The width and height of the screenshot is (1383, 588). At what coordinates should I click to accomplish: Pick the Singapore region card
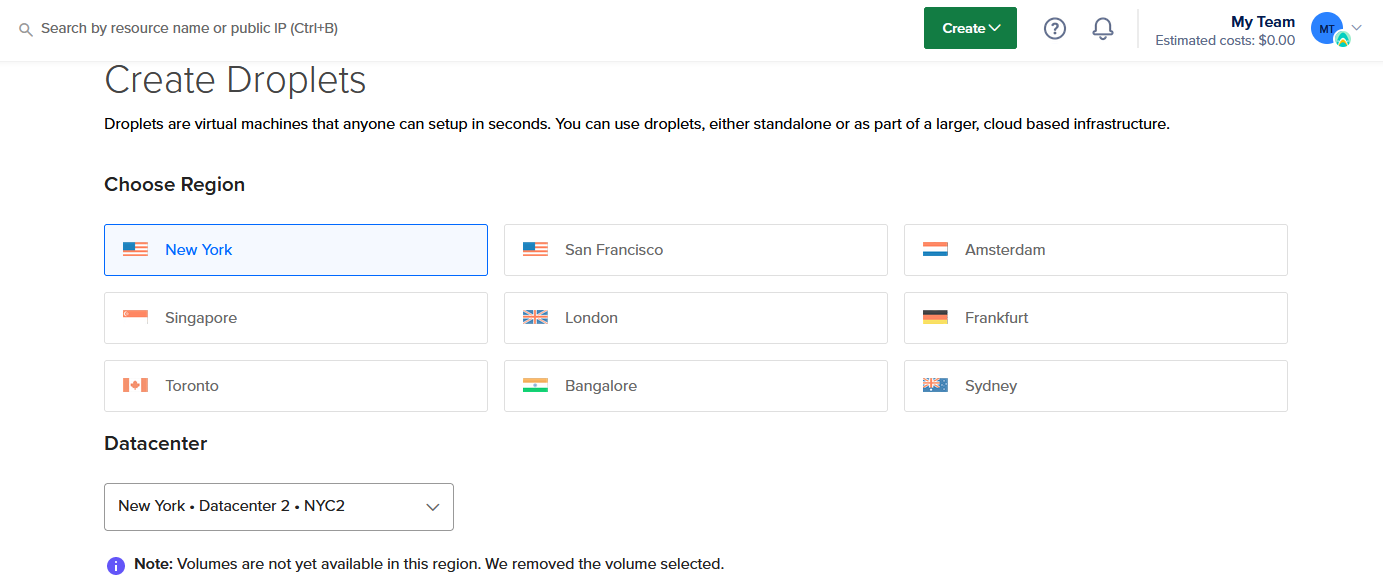coord(296,318)
